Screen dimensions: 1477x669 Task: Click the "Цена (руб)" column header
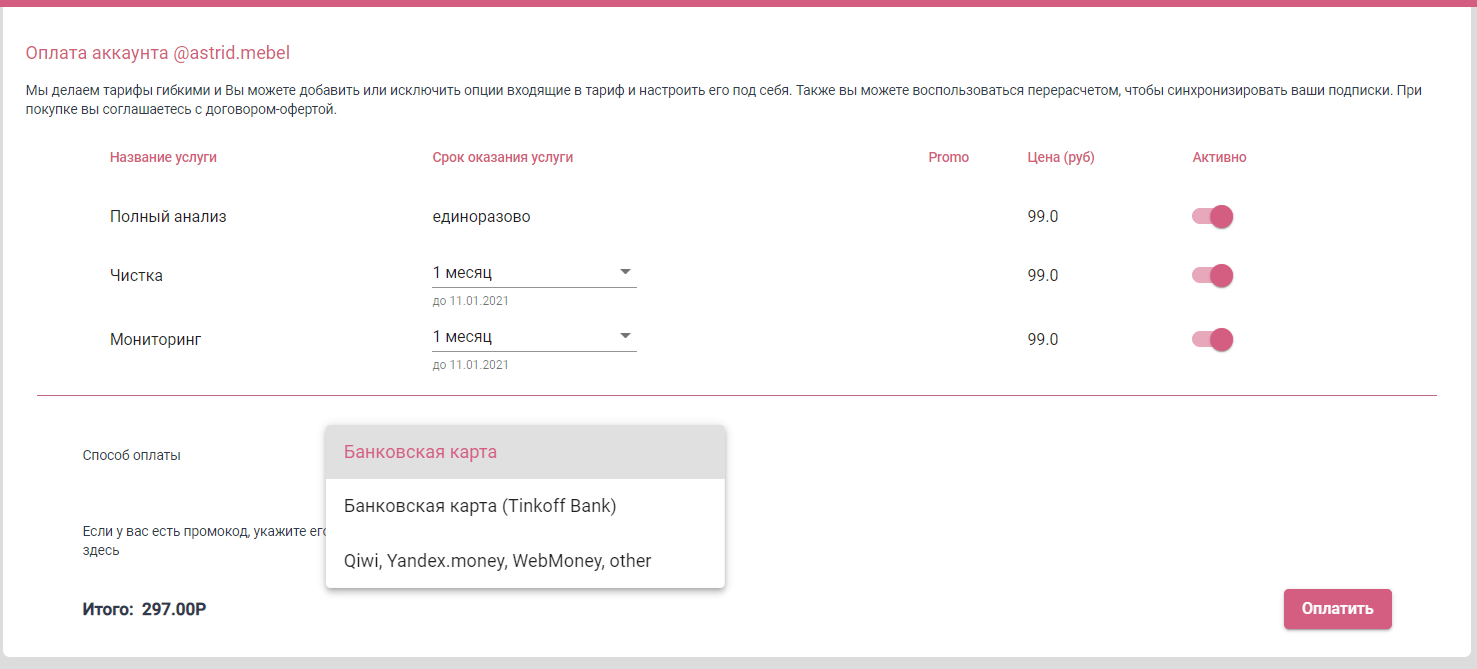point(1060,156)
